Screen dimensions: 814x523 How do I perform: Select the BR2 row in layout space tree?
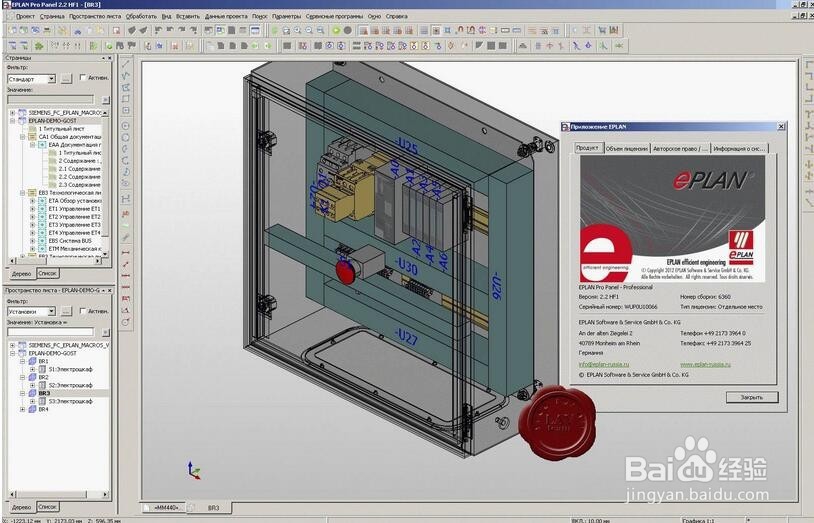[44, 377]
